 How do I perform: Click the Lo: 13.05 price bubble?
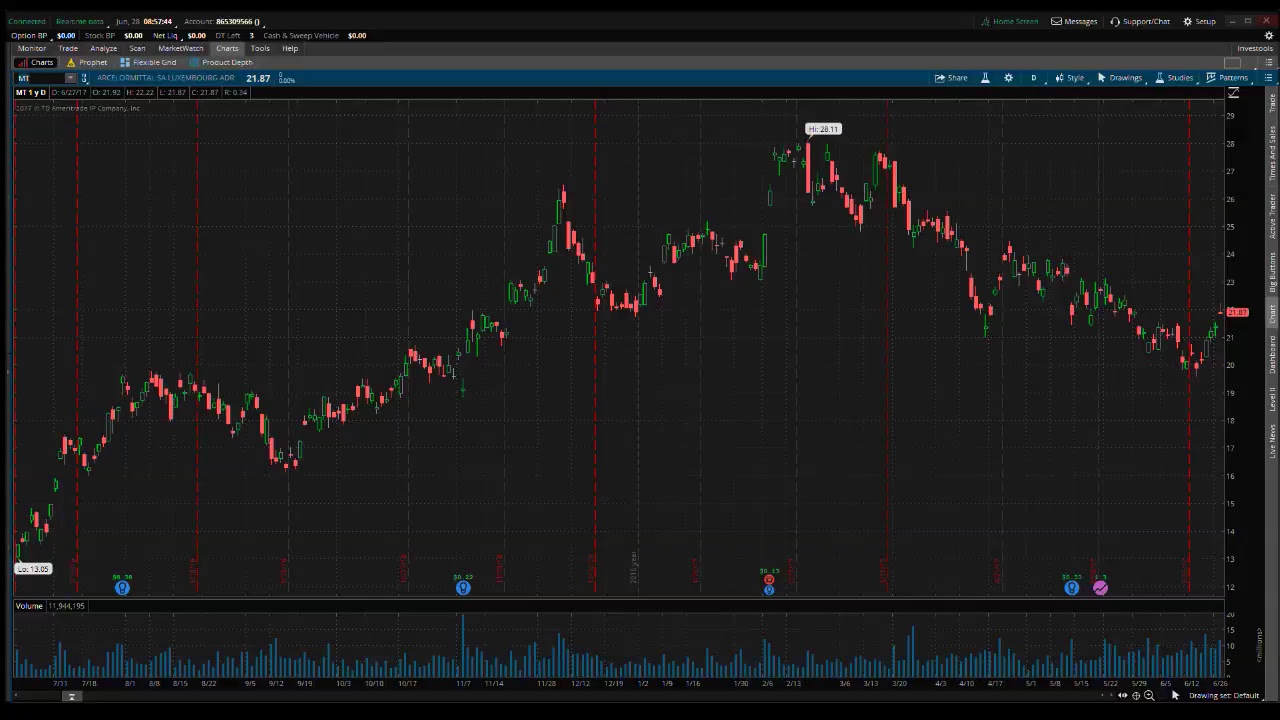33,569
